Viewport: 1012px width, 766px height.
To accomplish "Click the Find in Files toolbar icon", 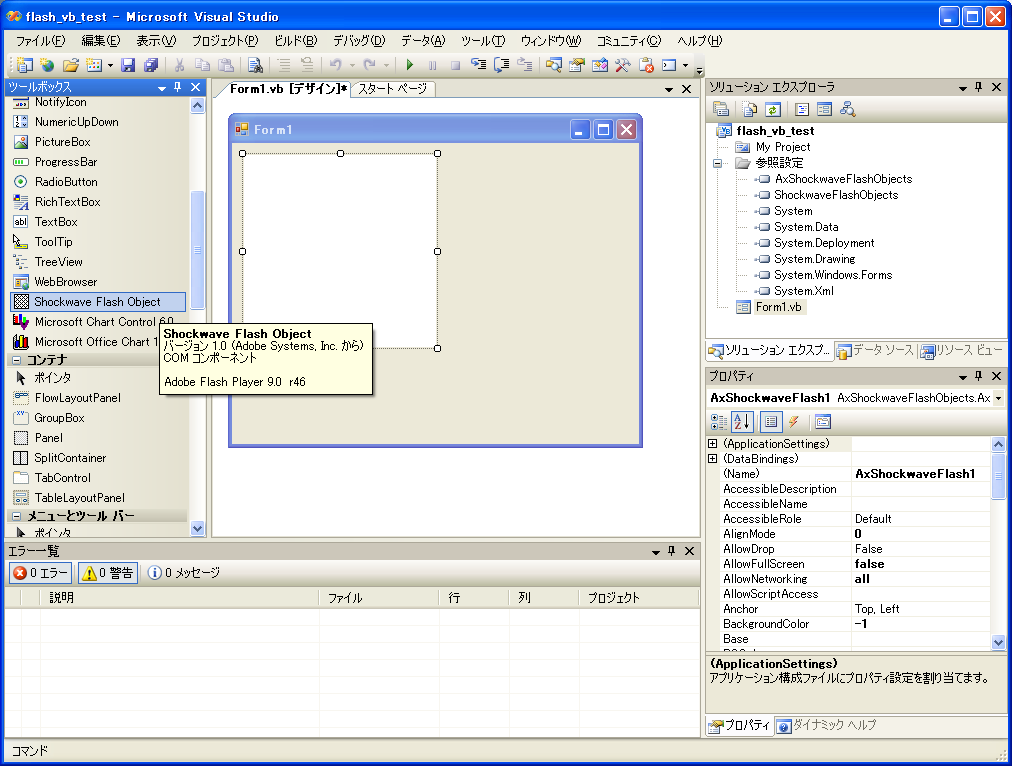I will [x=255, y=65].
